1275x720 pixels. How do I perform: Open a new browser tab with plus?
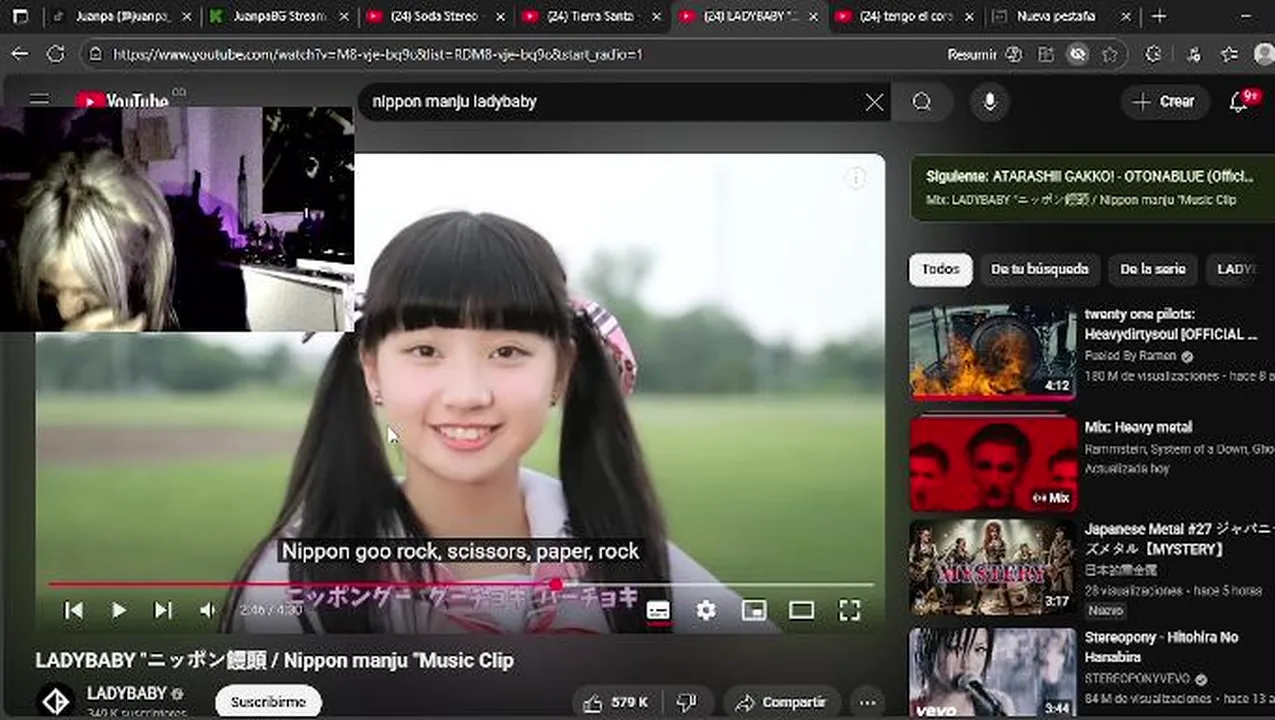pyautogui.click(x=1159, y=16)
